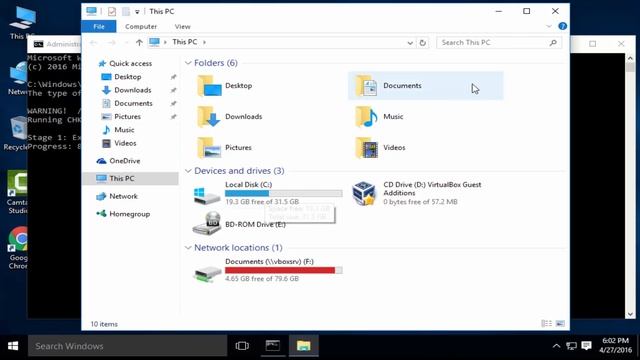Click the taskbar clock showing 6:02 PM
Screen dimensions: 640x360
(615, 345)
